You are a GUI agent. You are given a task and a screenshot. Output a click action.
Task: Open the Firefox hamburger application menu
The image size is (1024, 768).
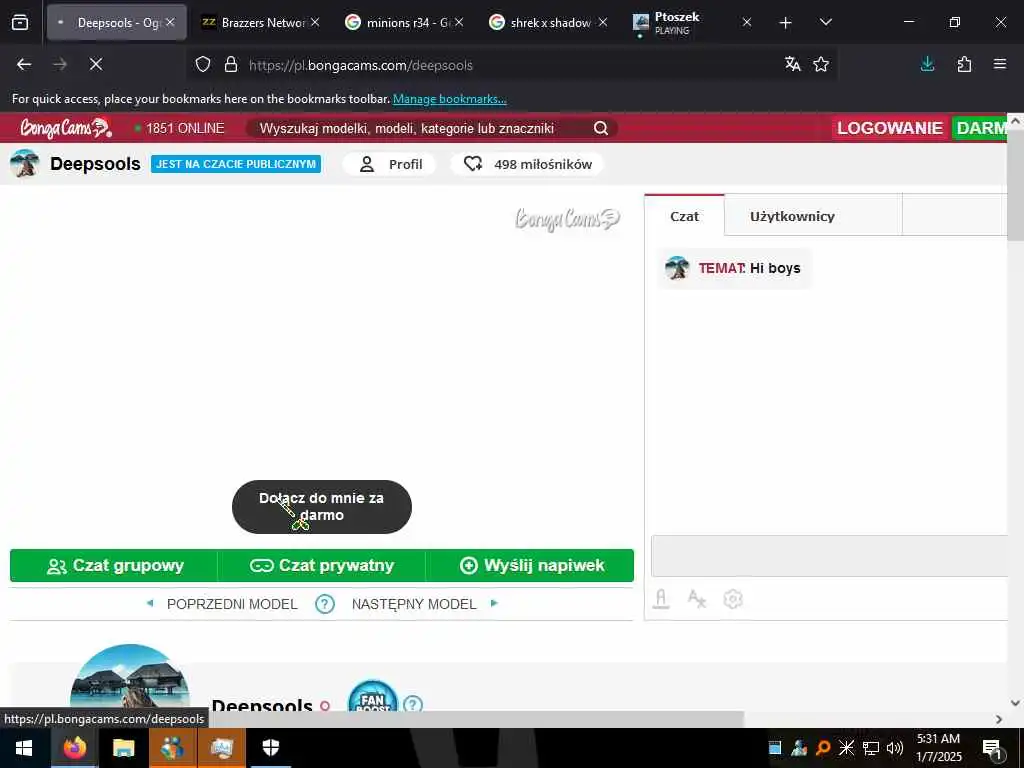coord(1000,64)
